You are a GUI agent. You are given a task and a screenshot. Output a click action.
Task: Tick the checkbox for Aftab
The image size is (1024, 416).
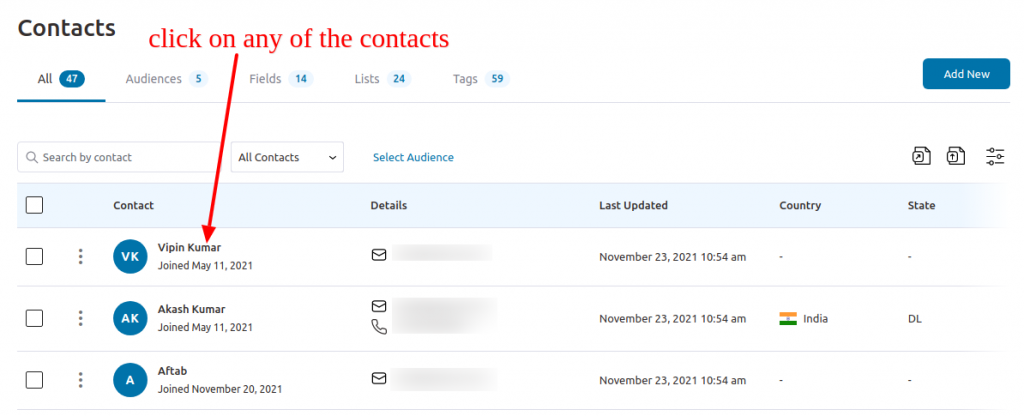point(35,379)
